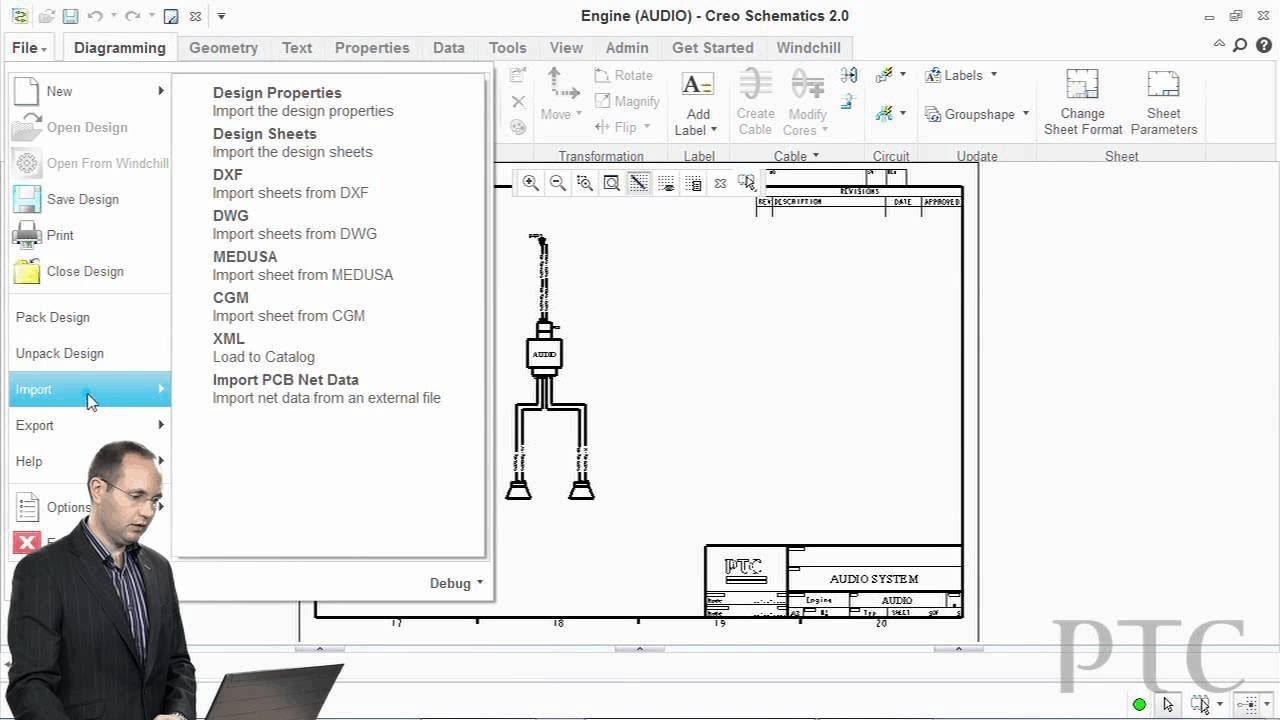
Task: Choose Unpack Design in File menu
Action: pos(90,353)
